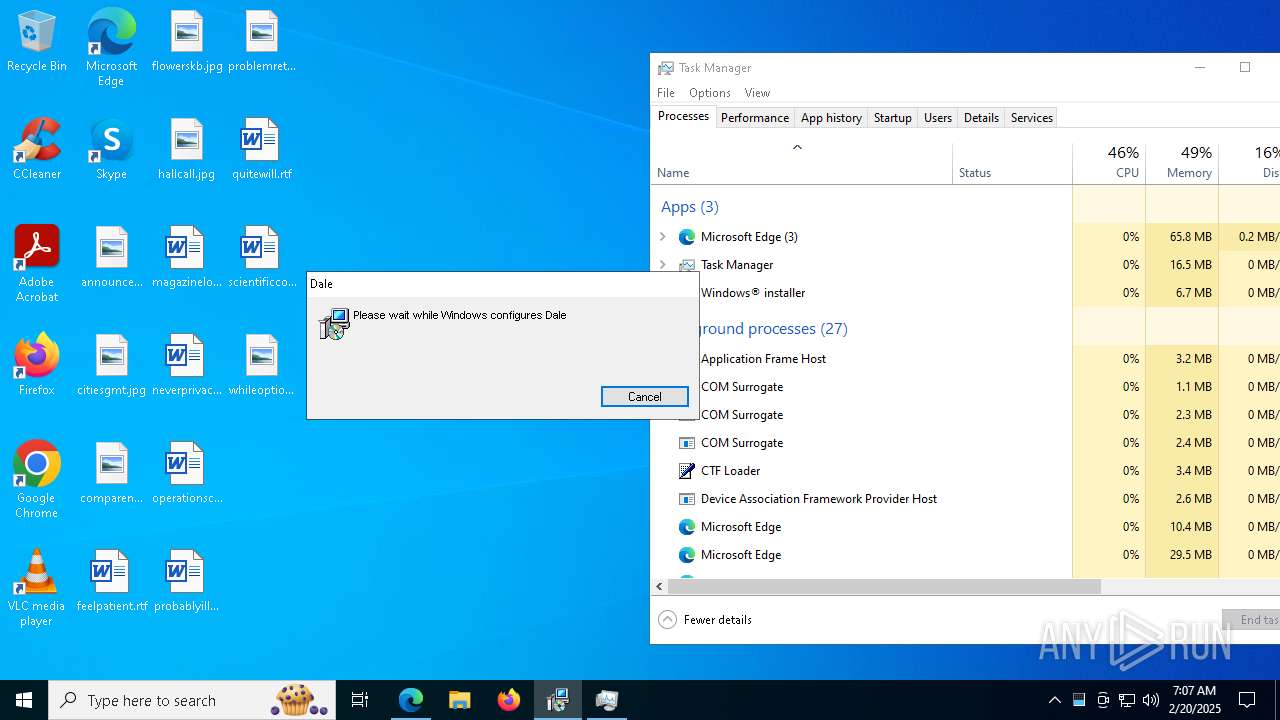The width and height of the screenshot is (1280, 720).
Task: Open the Recycle Bin desktop icon
Action: coord(37,42)
